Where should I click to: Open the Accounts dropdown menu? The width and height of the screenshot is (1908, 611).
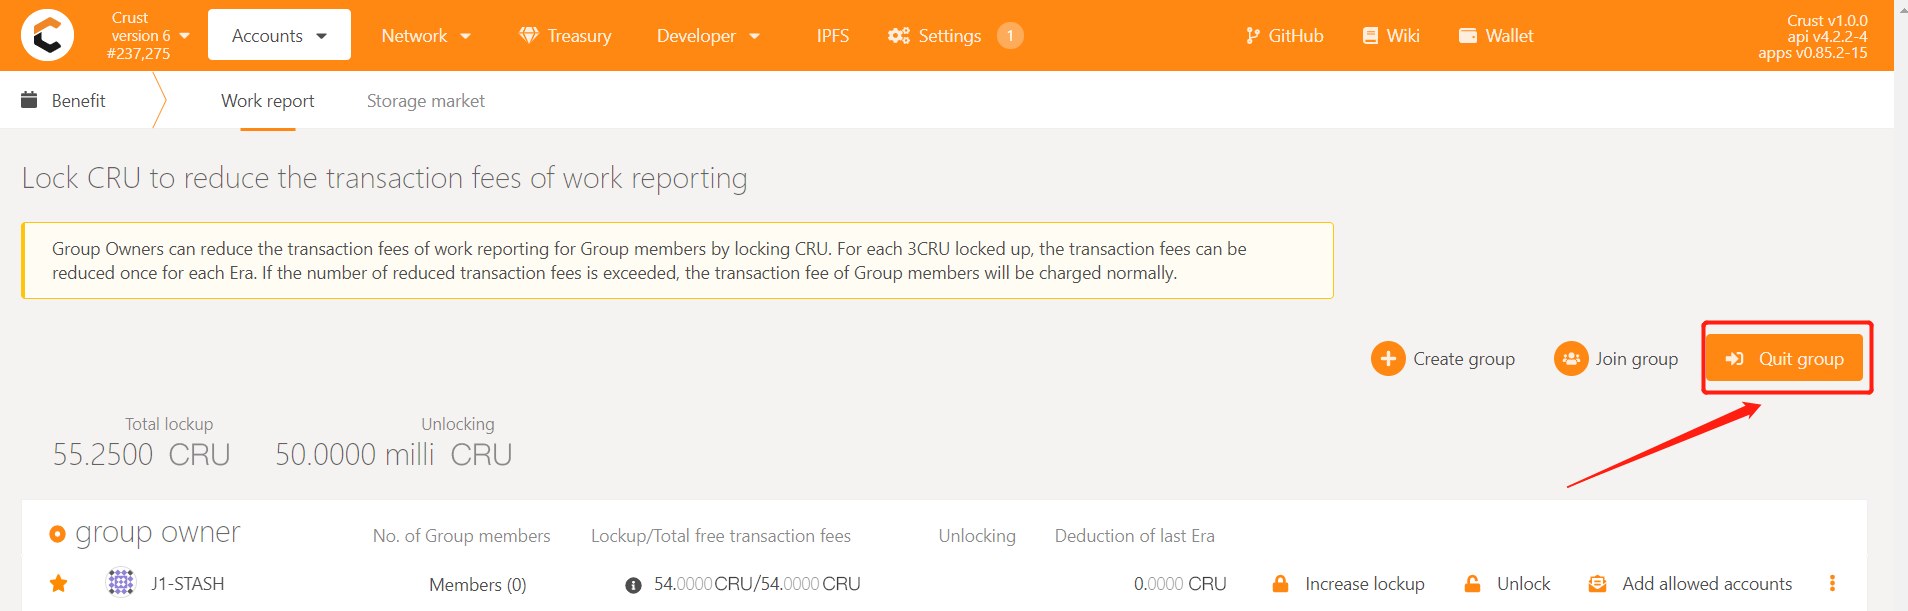[x=279, y=35]
